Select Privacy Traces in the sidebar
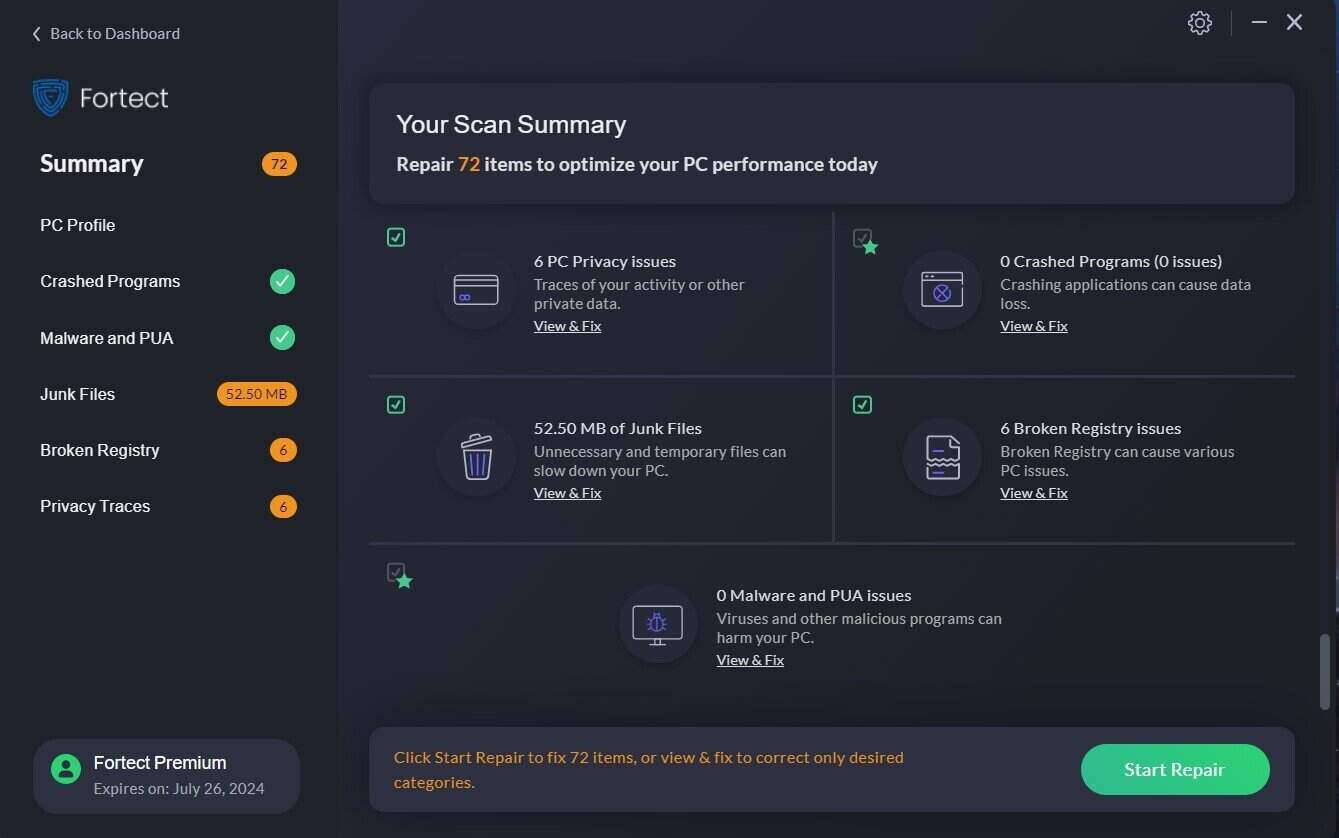Screen dimensions: 1339x838 click(x=94, y=506)
